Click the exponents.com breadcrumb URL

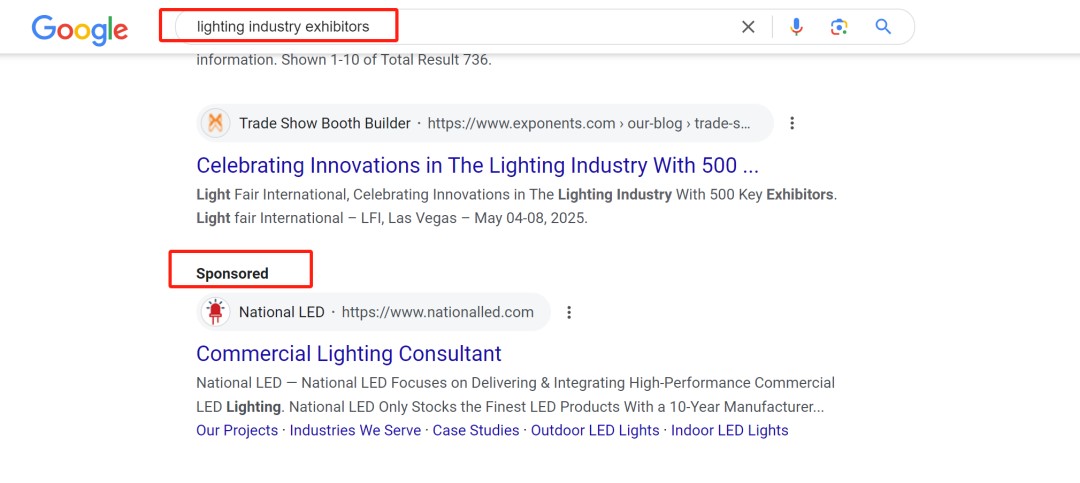[588, 123]
